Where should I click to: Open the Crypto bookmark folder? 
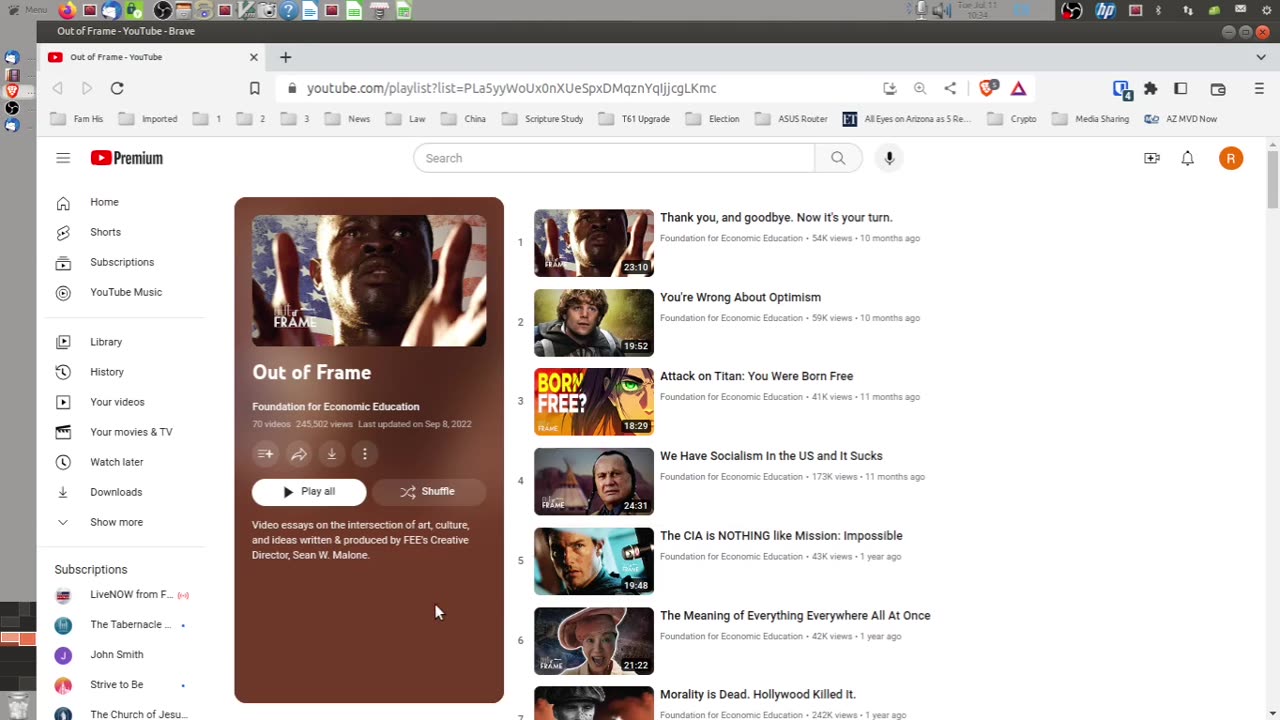pos(1012,119)
